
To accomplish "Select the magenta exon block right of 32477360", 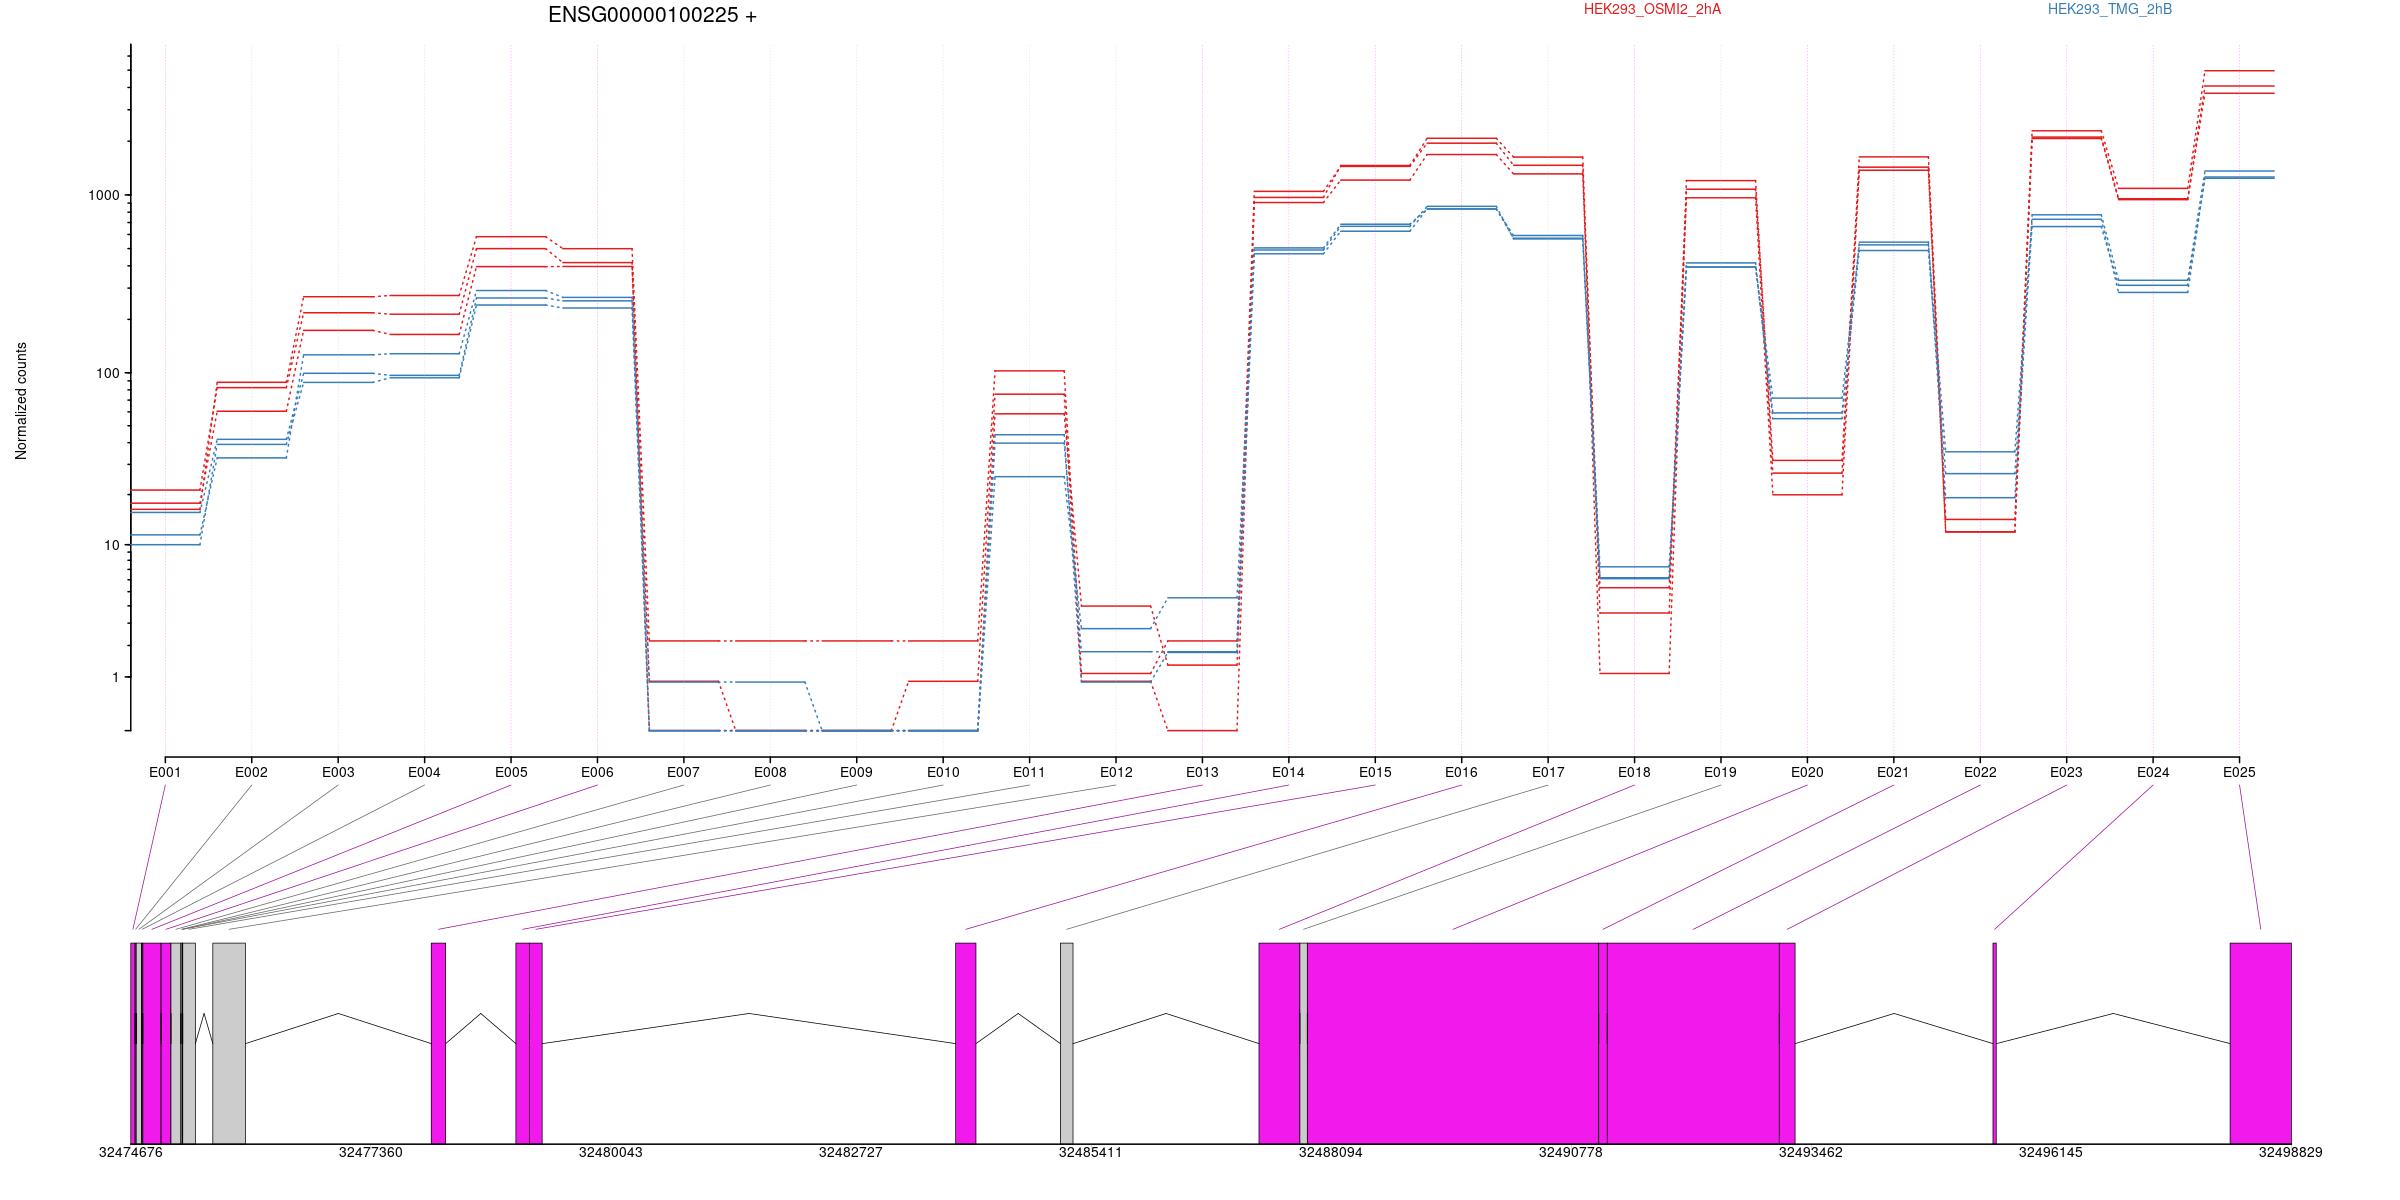I will pos(438,1043).
